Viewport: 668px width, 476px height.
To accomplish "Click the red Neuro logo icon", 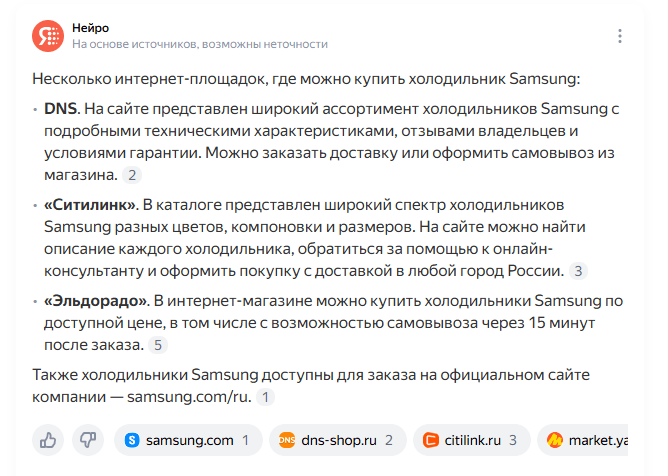I will tap(47, 35).
